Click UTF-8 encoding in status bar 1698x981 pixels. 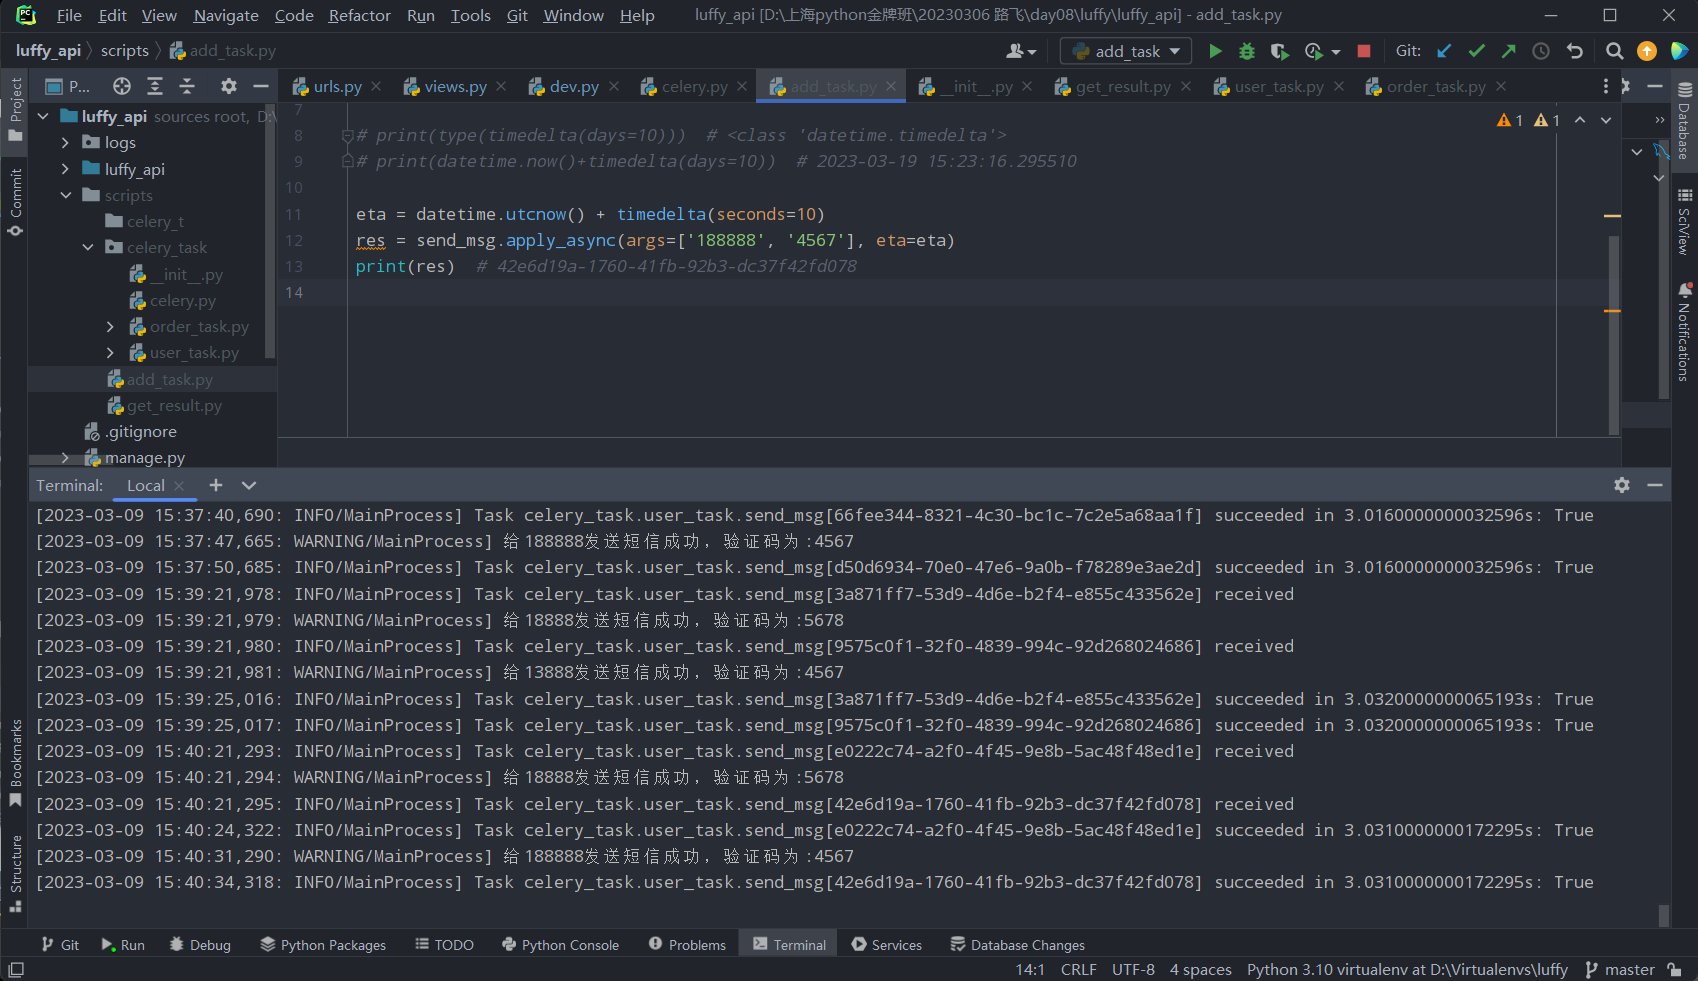[1133, 970]
